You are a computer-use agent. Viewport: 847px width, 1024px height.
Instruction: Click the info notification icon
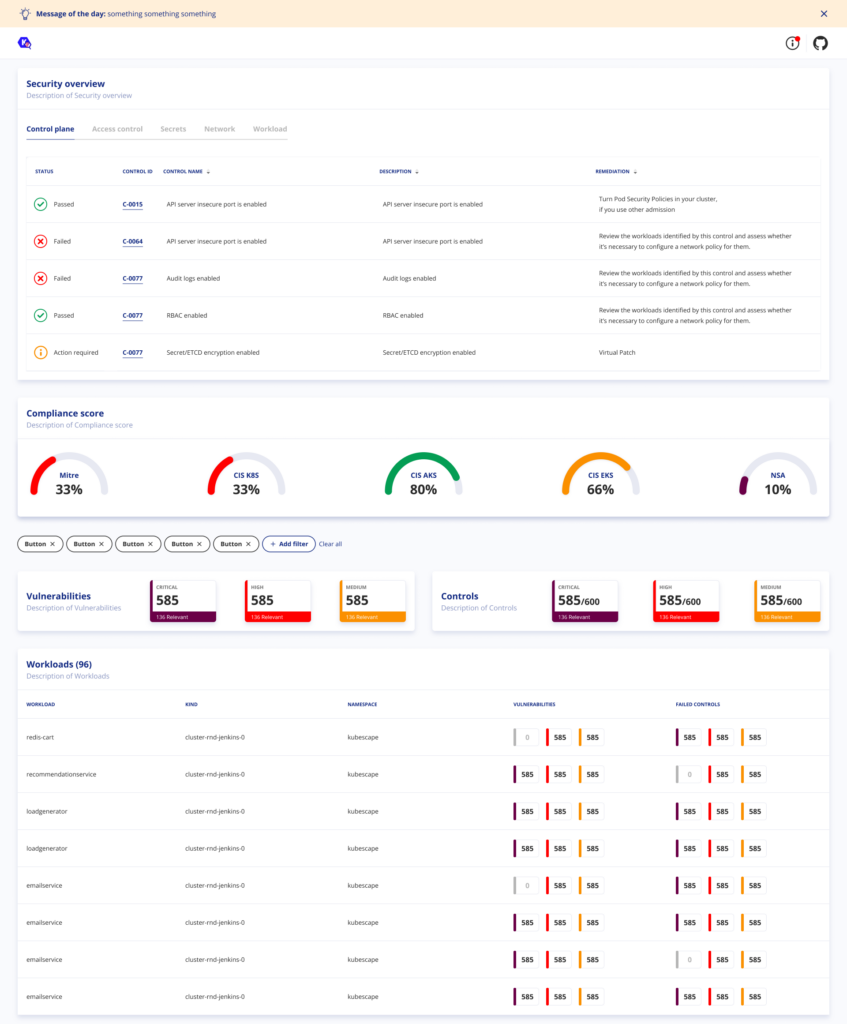coord(792,43)
